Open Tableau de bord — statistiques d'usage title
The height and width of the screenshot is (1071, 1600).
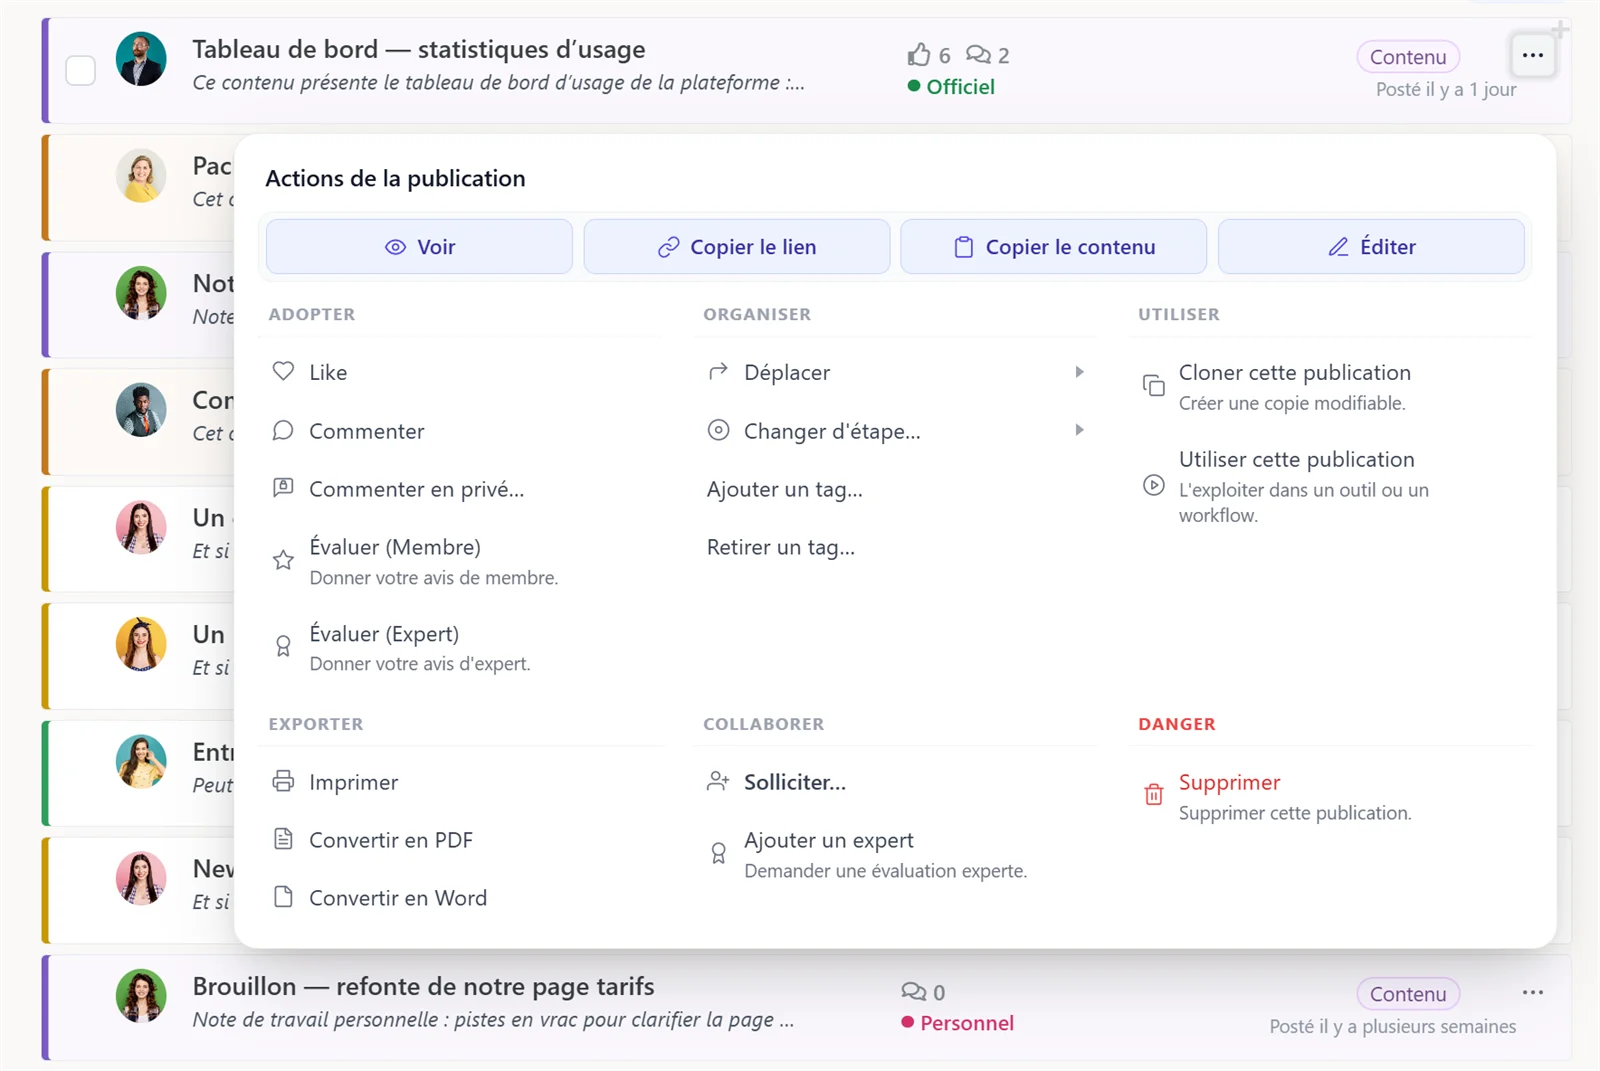coord(419,49)
